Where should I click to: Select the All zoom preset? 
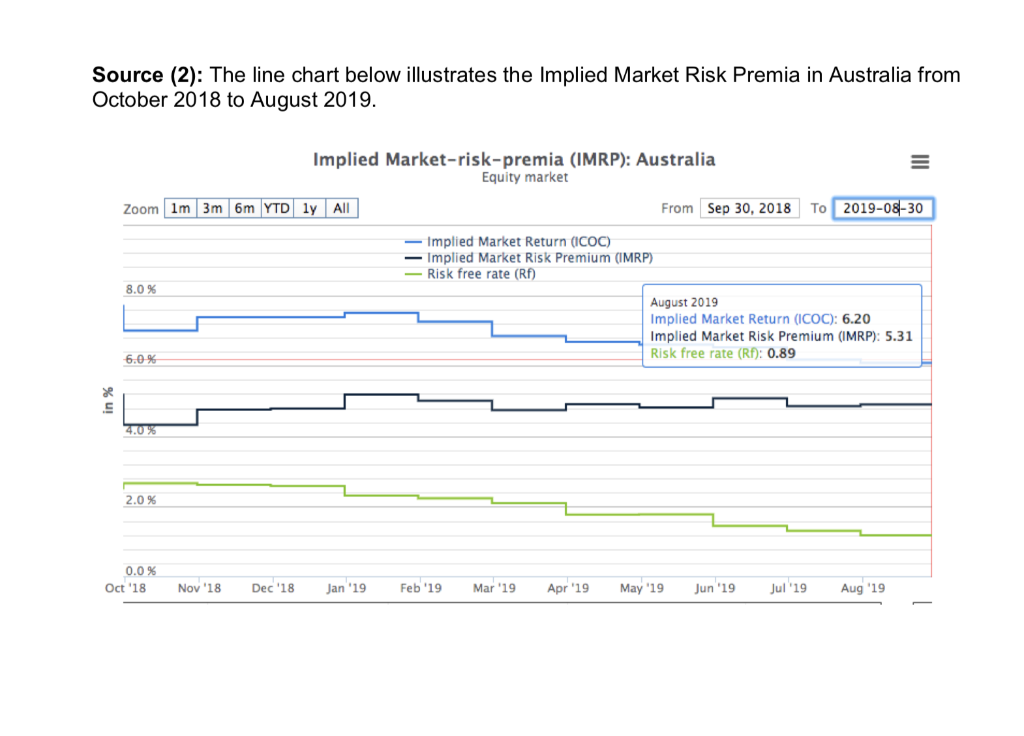pos(340,208)
